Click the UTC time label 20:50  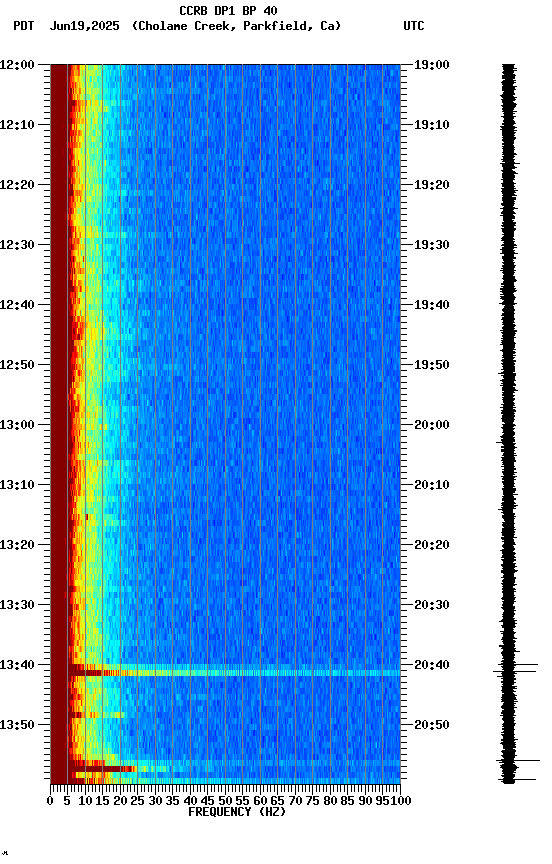click(432, 725)
